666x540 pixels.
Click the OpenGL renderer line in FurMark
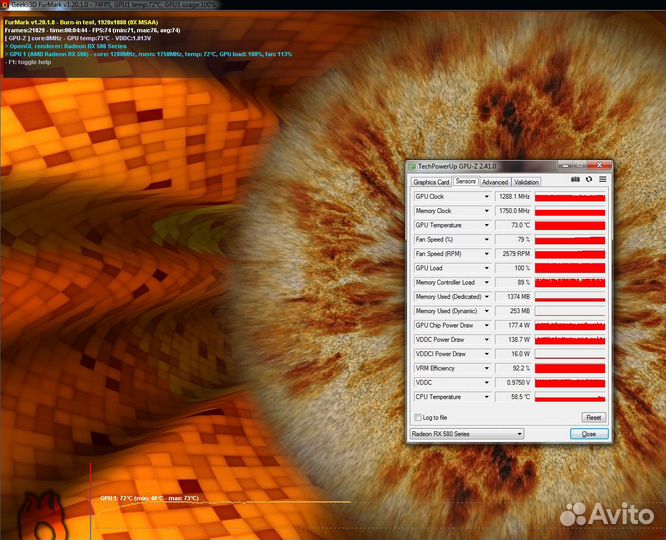click(x=66, y=46)
